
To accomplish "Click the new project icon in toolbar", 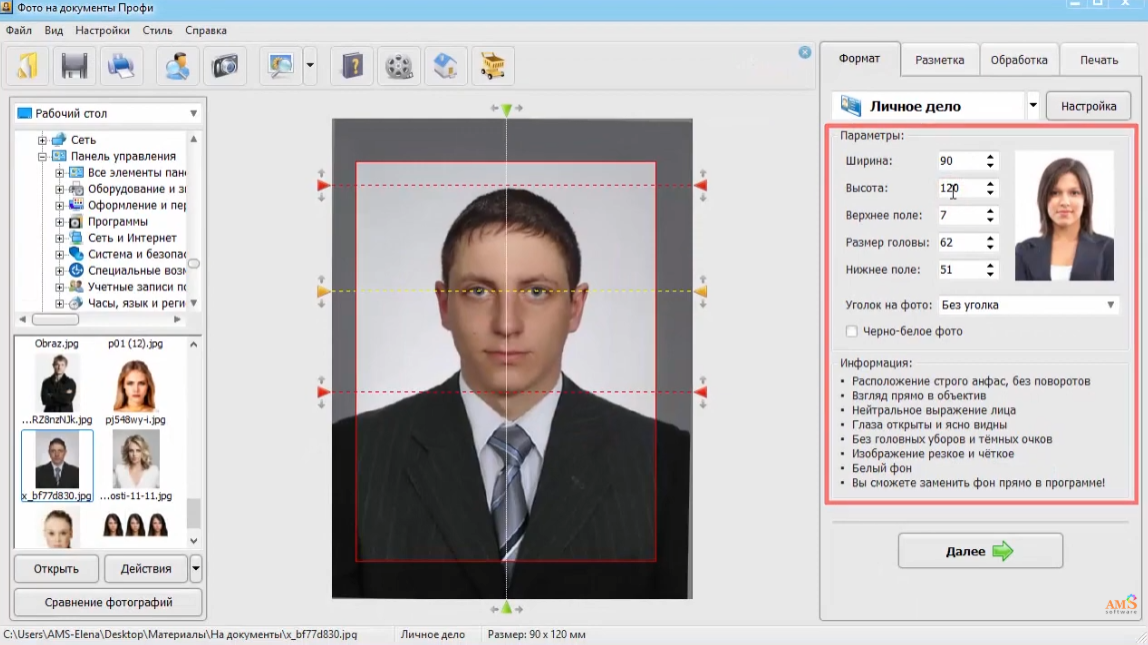I will (x=27, y=66).
